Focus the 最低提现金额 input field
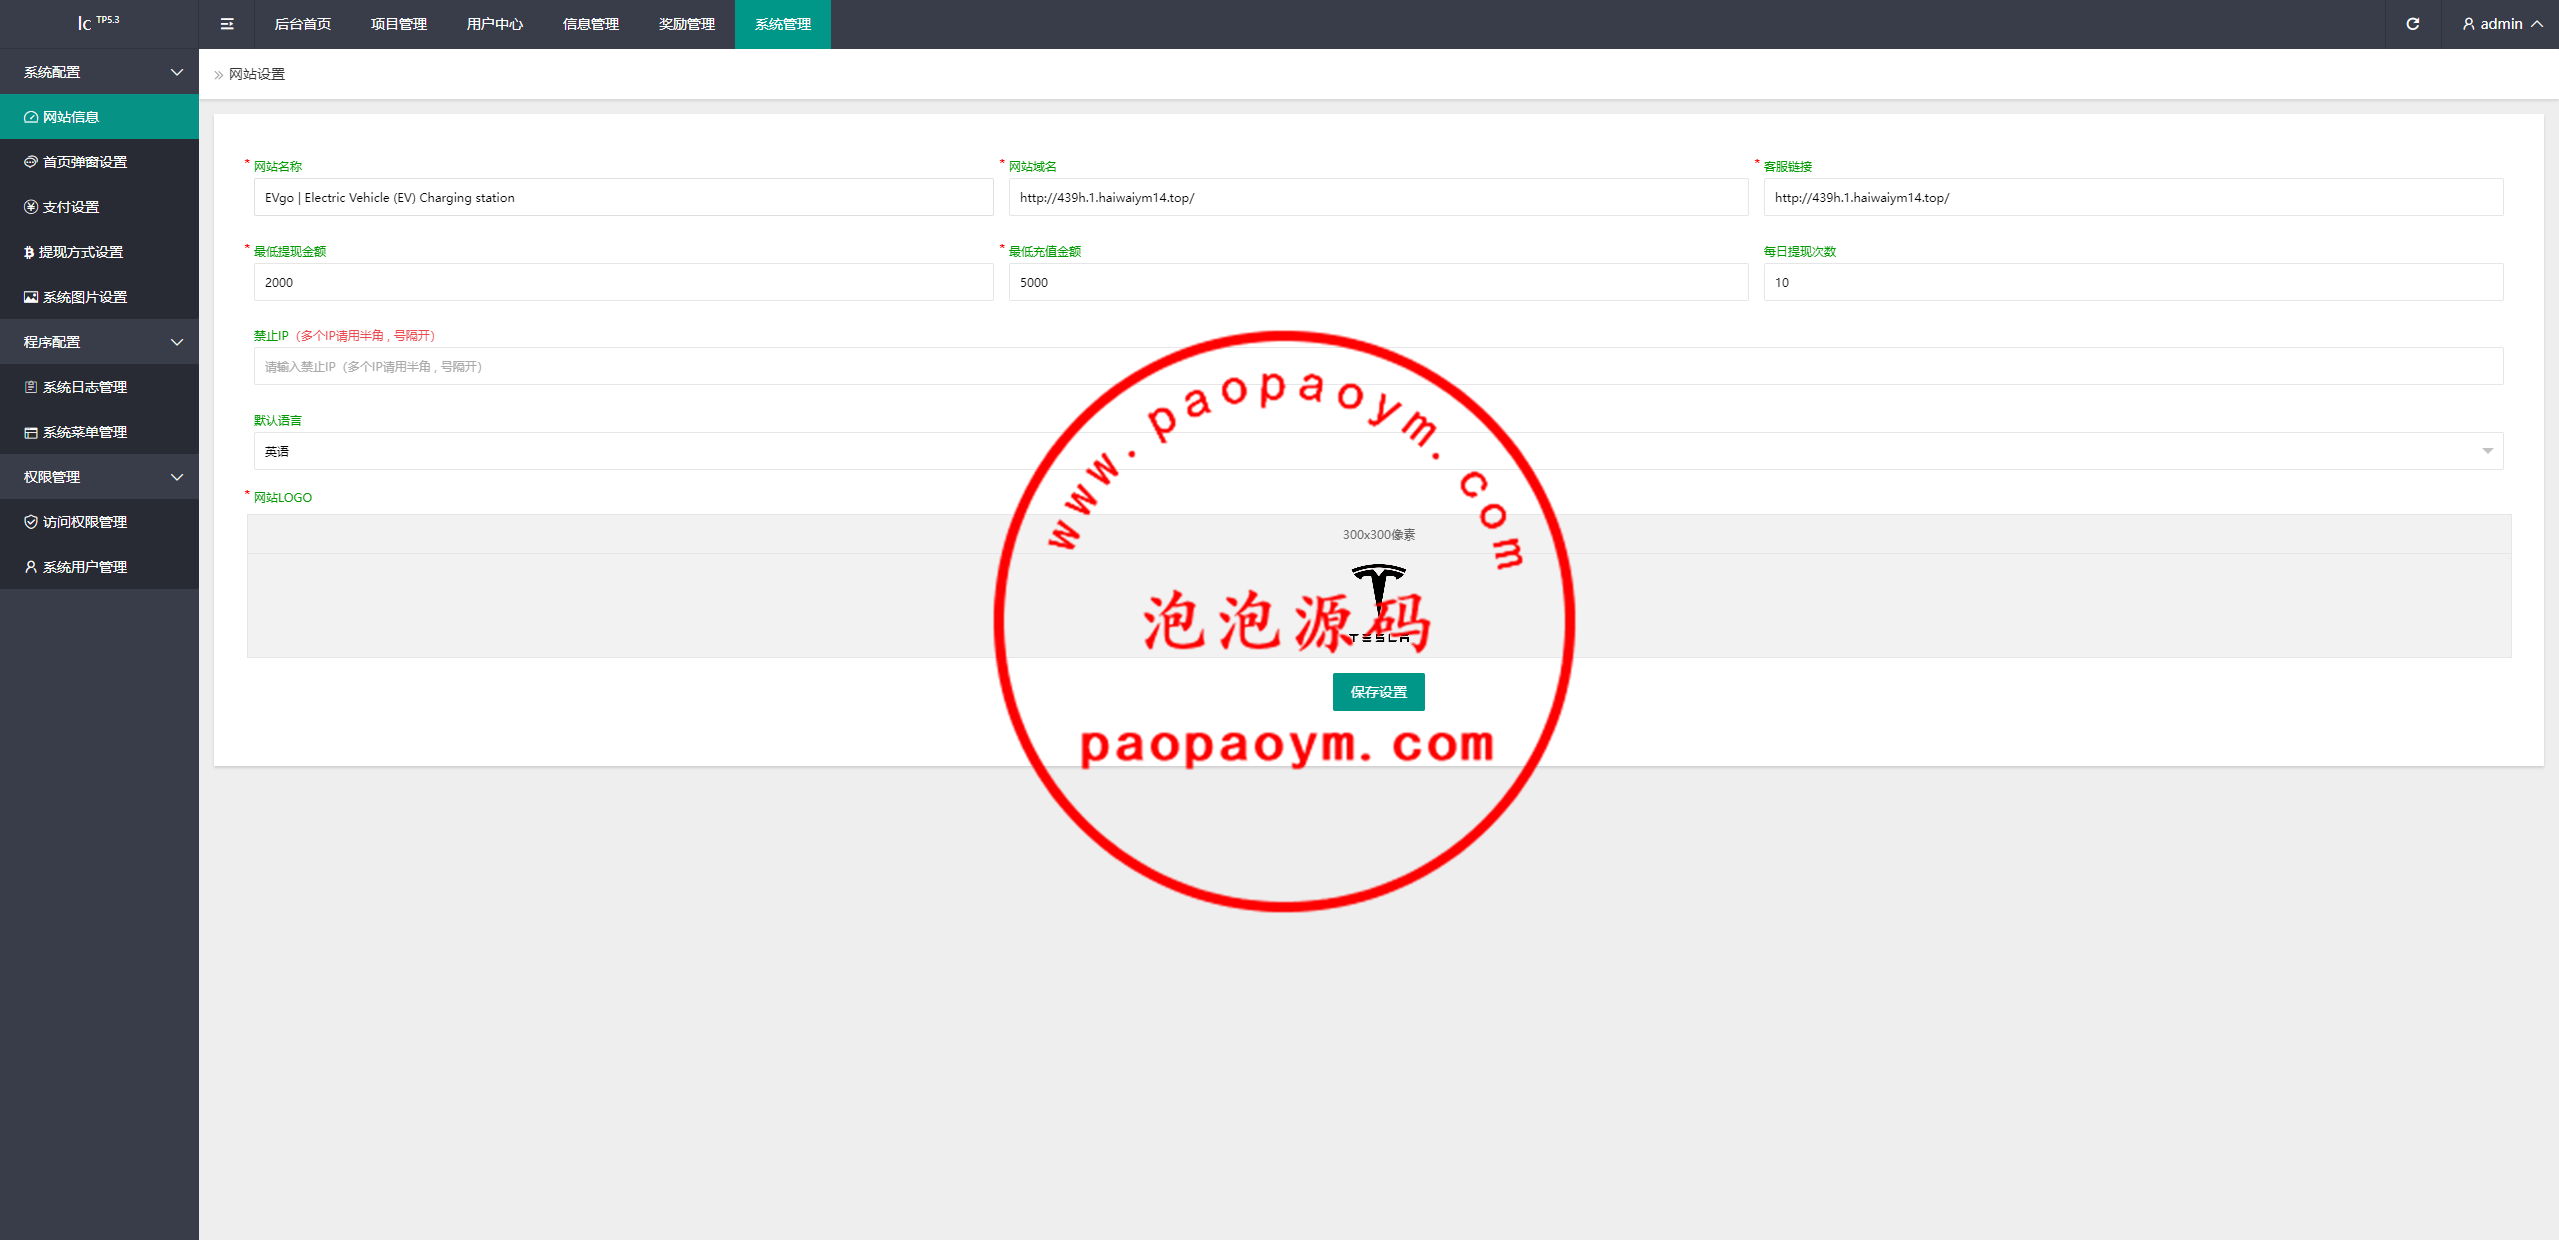This screenshot has height=1240, width=2559. pos(623,282)
